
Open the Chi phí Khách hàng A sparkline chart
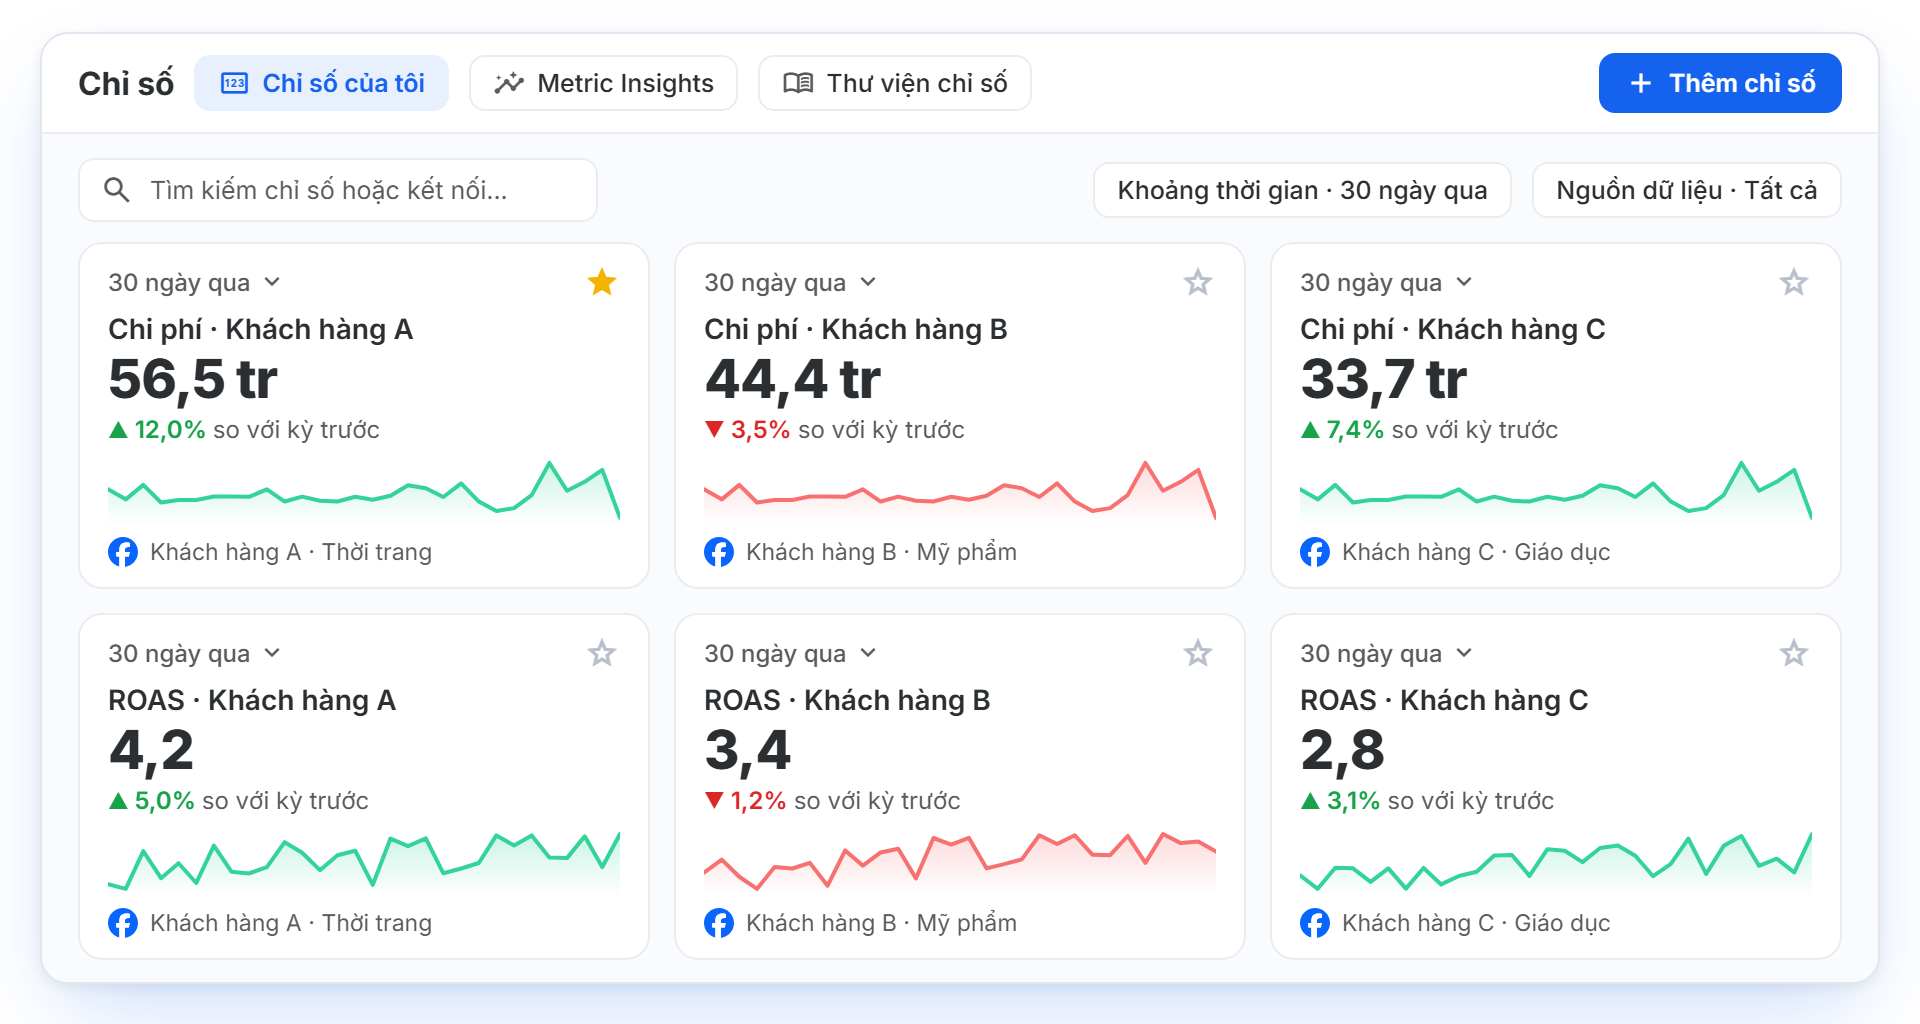(364, 490)
